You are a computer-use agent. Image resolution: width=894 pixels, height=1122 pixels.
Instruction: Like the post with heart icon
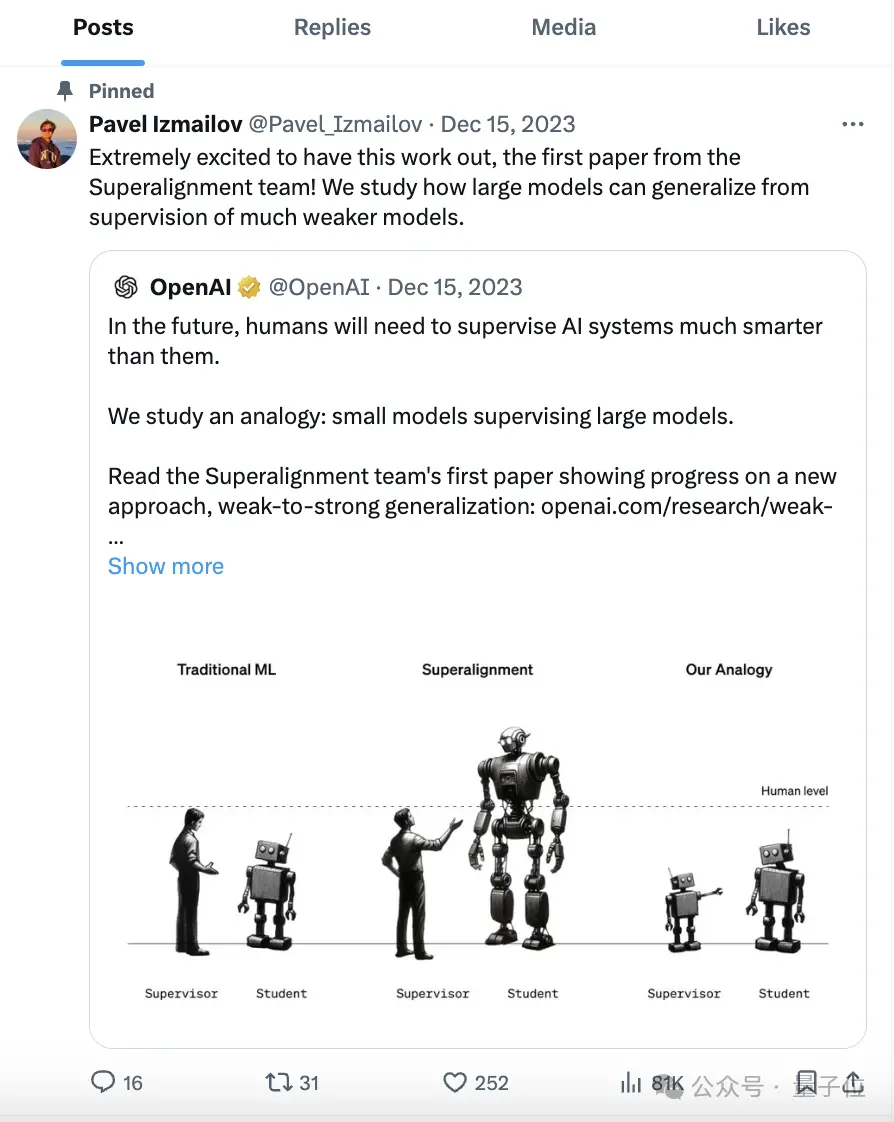[455, 1082]
